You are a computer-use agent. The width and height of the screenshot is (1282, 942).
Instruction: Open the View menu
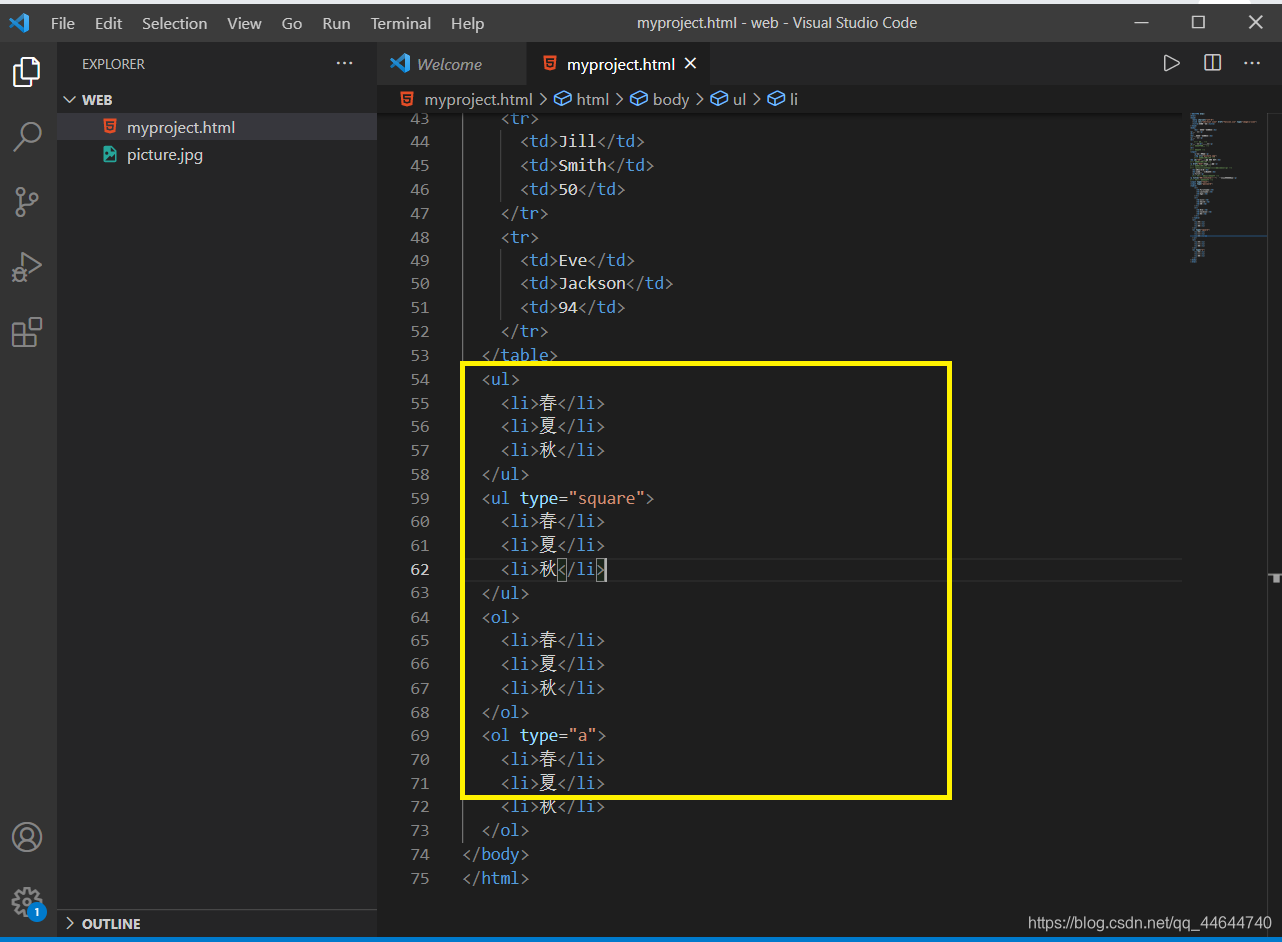(244, 23)
